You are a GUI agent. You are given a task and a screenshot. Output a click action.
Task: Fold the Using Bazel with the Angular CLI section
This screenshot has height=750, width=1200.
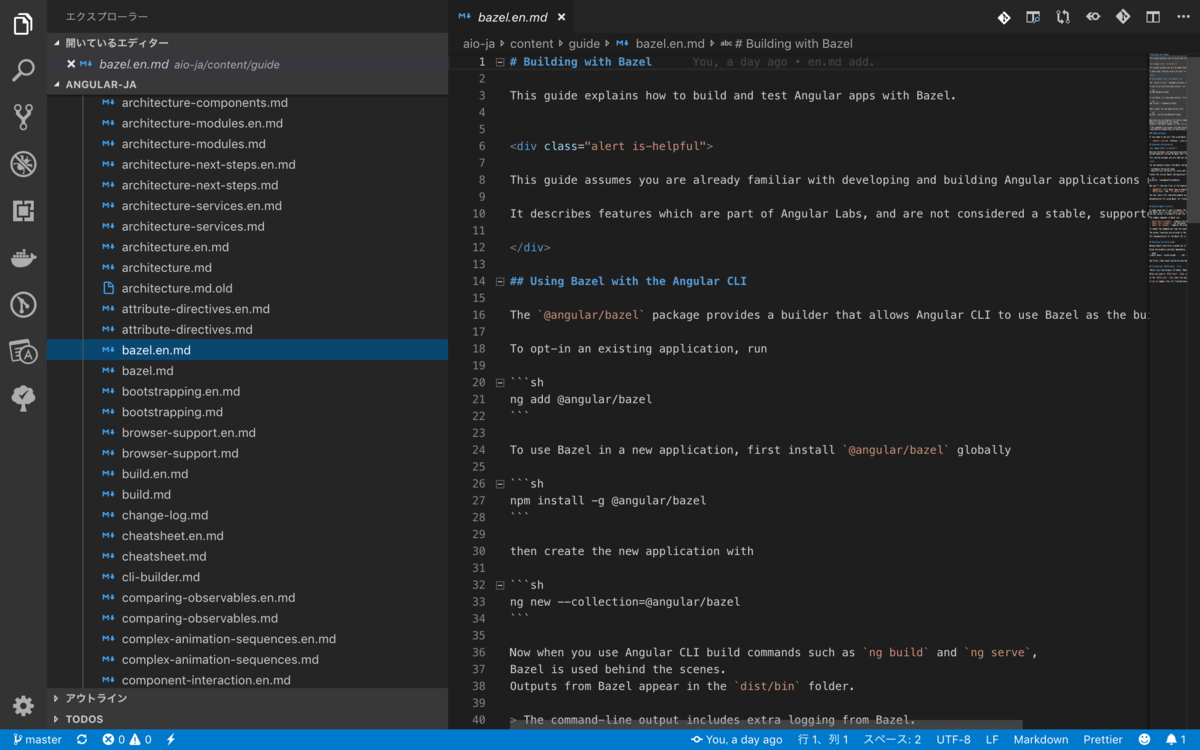(500, 282)
